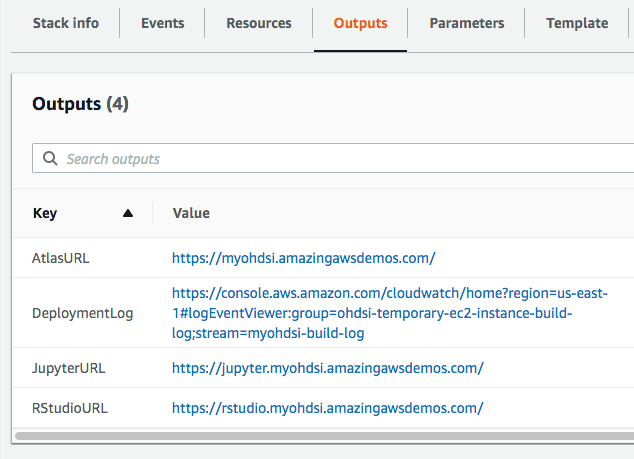634x459 pixels.
Task: Open the myohdsi.amazingawsdemos.com Atlas link
Action: tap(303, 257)
